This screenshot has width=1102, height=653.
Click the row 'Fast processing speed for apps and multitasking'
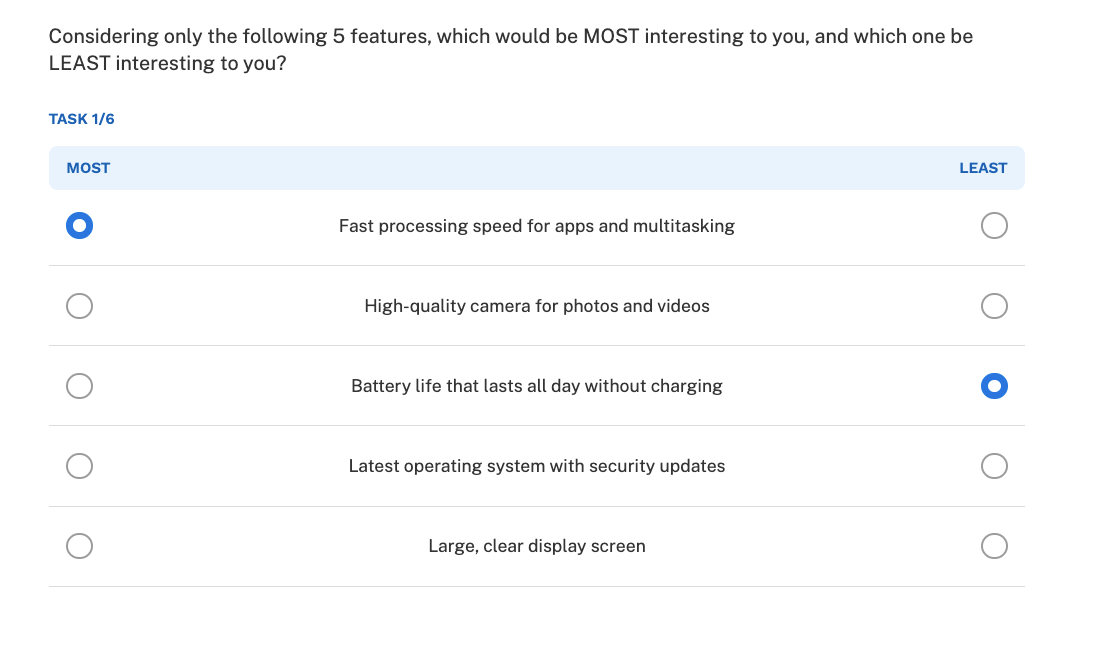point(536,225)
